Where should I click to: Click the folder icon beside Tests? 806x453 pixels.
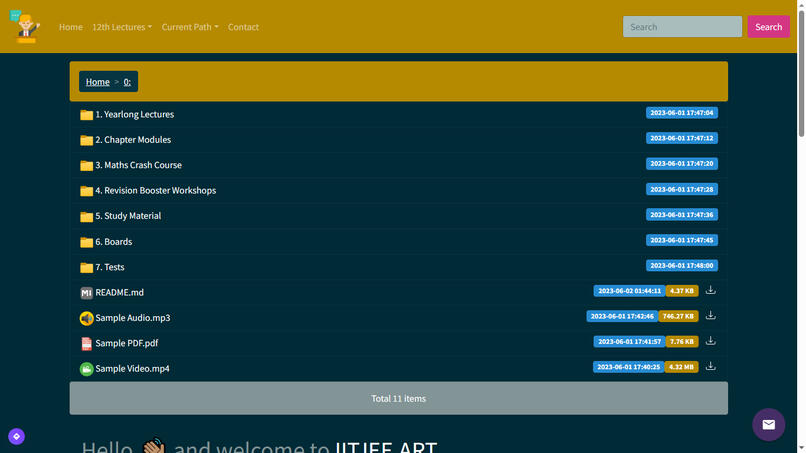(86, 267)
